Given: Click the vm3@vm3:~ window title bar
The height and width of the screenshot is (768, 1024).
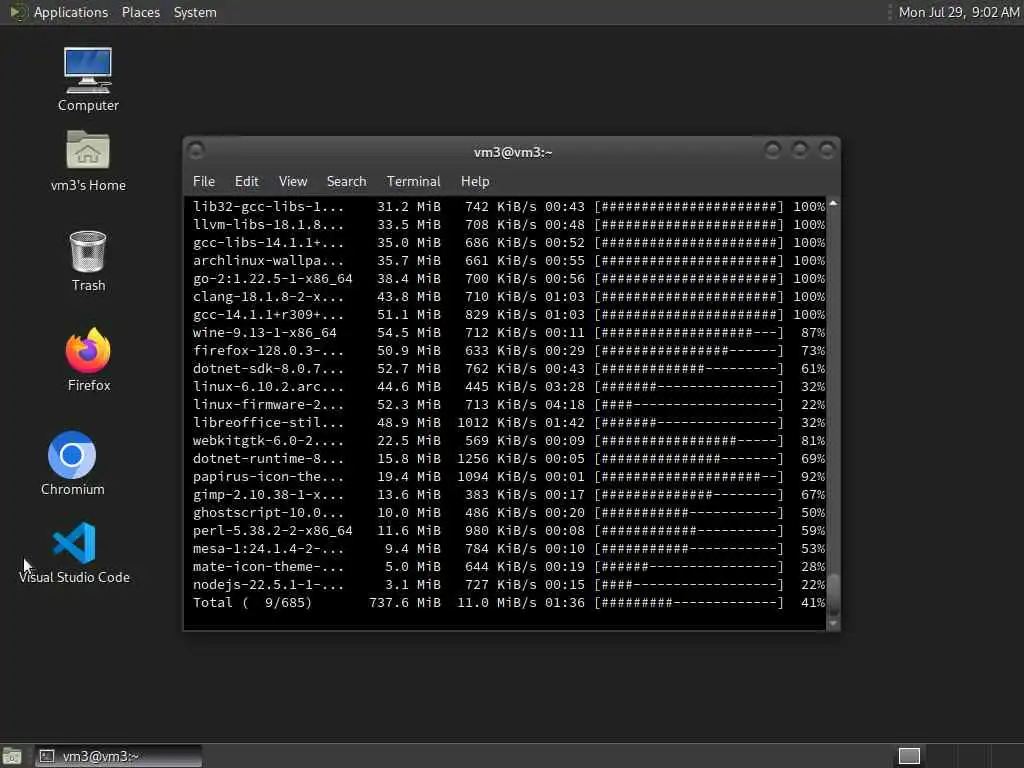Looking at the screenshot, I should [513, 152].
